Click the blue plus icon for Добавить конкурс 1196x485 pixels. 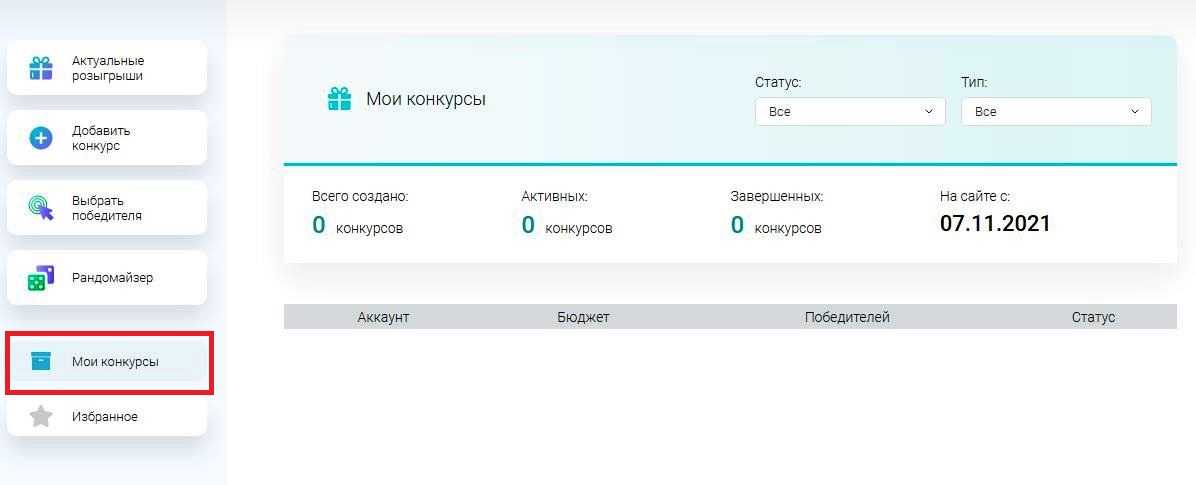[x=41, y=138]
